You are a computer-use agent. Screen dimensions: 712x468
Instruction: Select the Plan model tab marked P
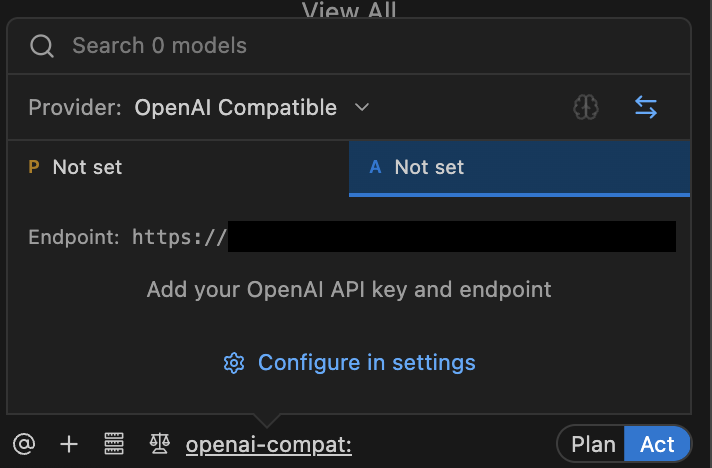(x=178, y=168)
